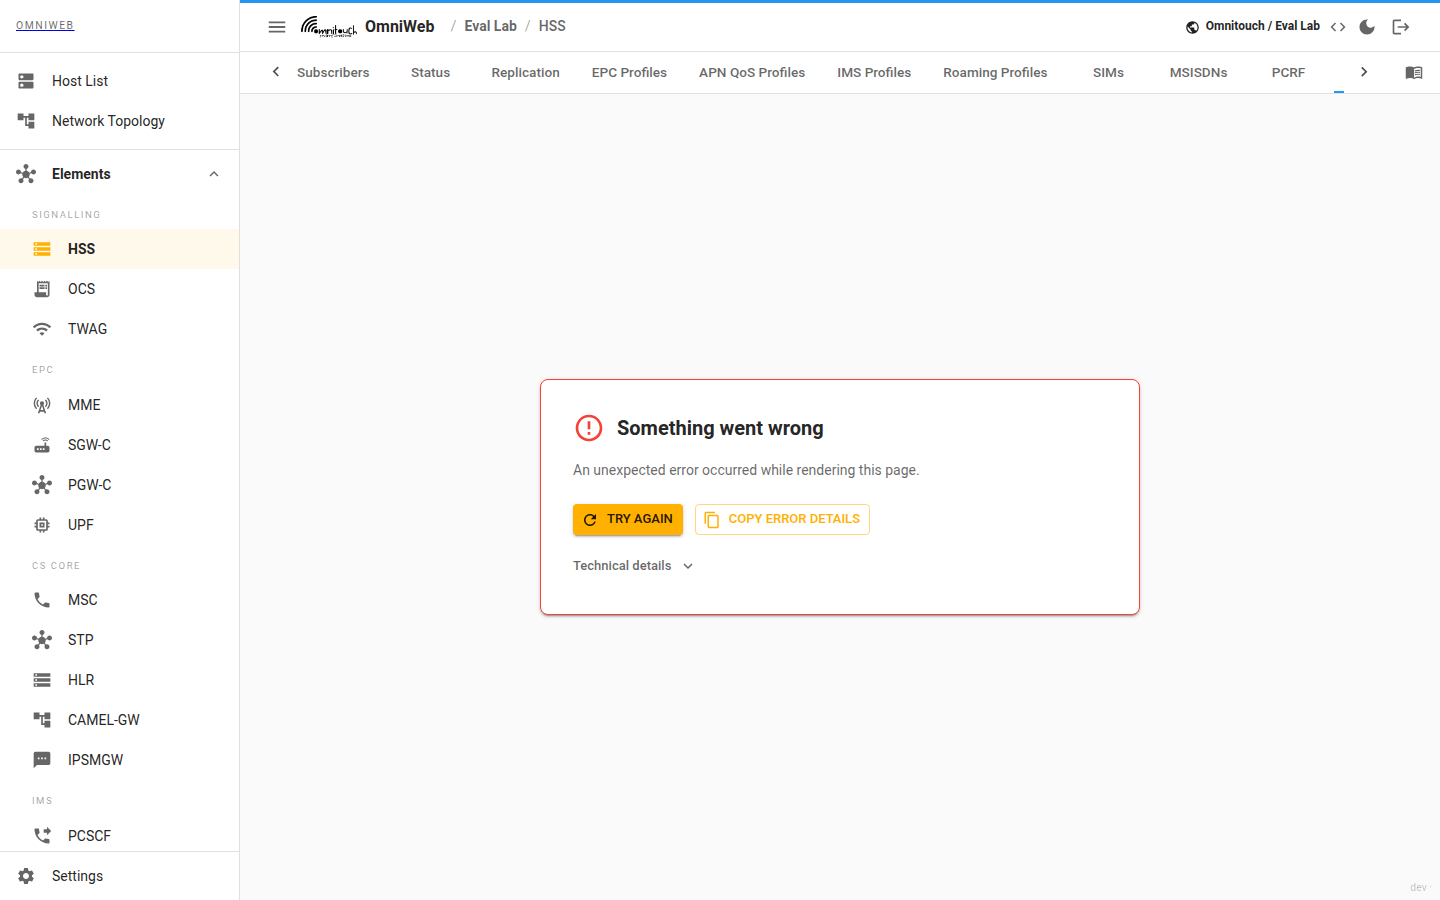Open the Roaming Profiles tab

995,72
